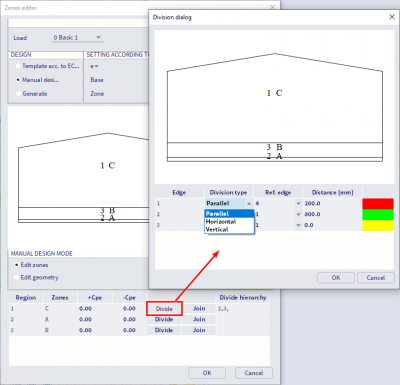This screenshot has width=400, height=385.
Task: Expand Ref. edge dropdown for edge 1
Action: pos(298,203)
